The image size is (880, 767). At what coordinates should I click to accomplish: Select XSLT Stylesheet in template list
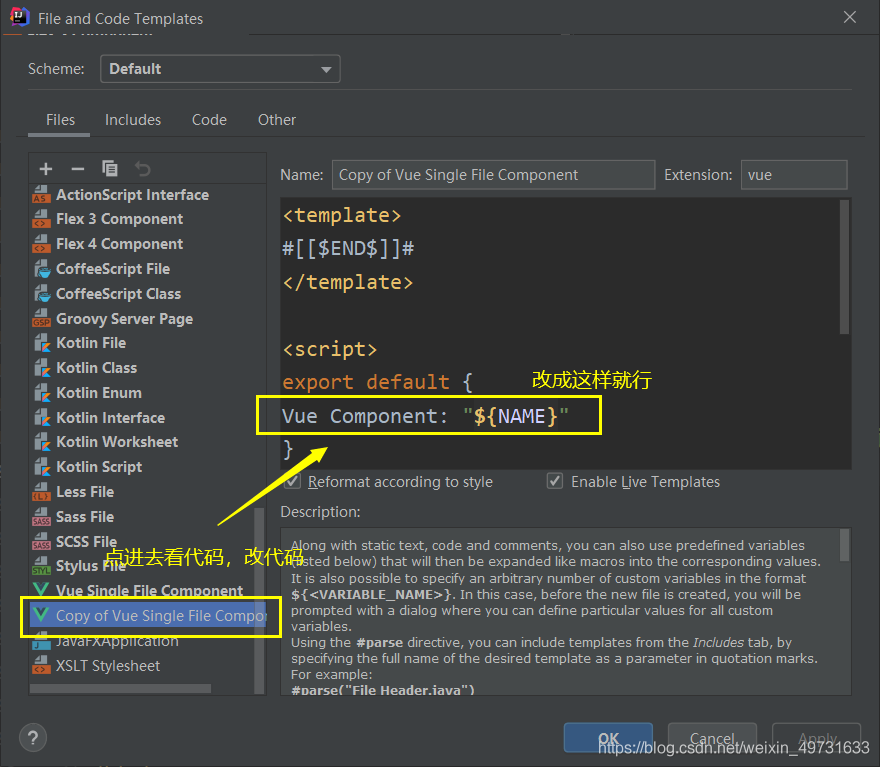pyautogui.click(x=107, y=666)
